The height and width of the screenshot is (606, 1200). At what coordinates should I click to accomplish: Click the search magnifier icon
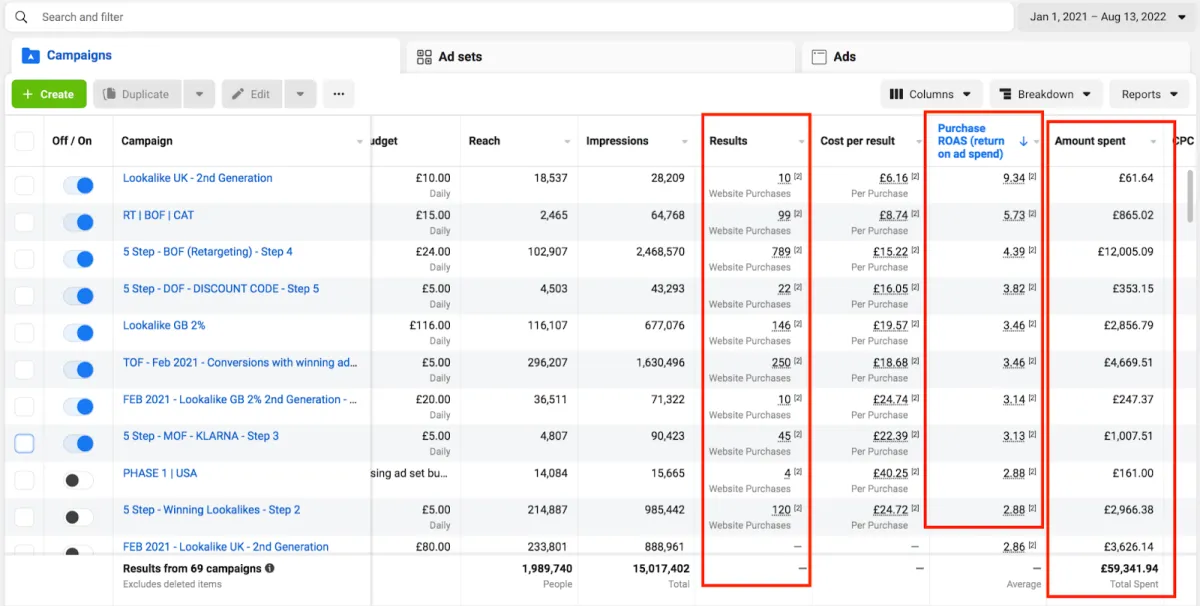click(x=21, y=17)
